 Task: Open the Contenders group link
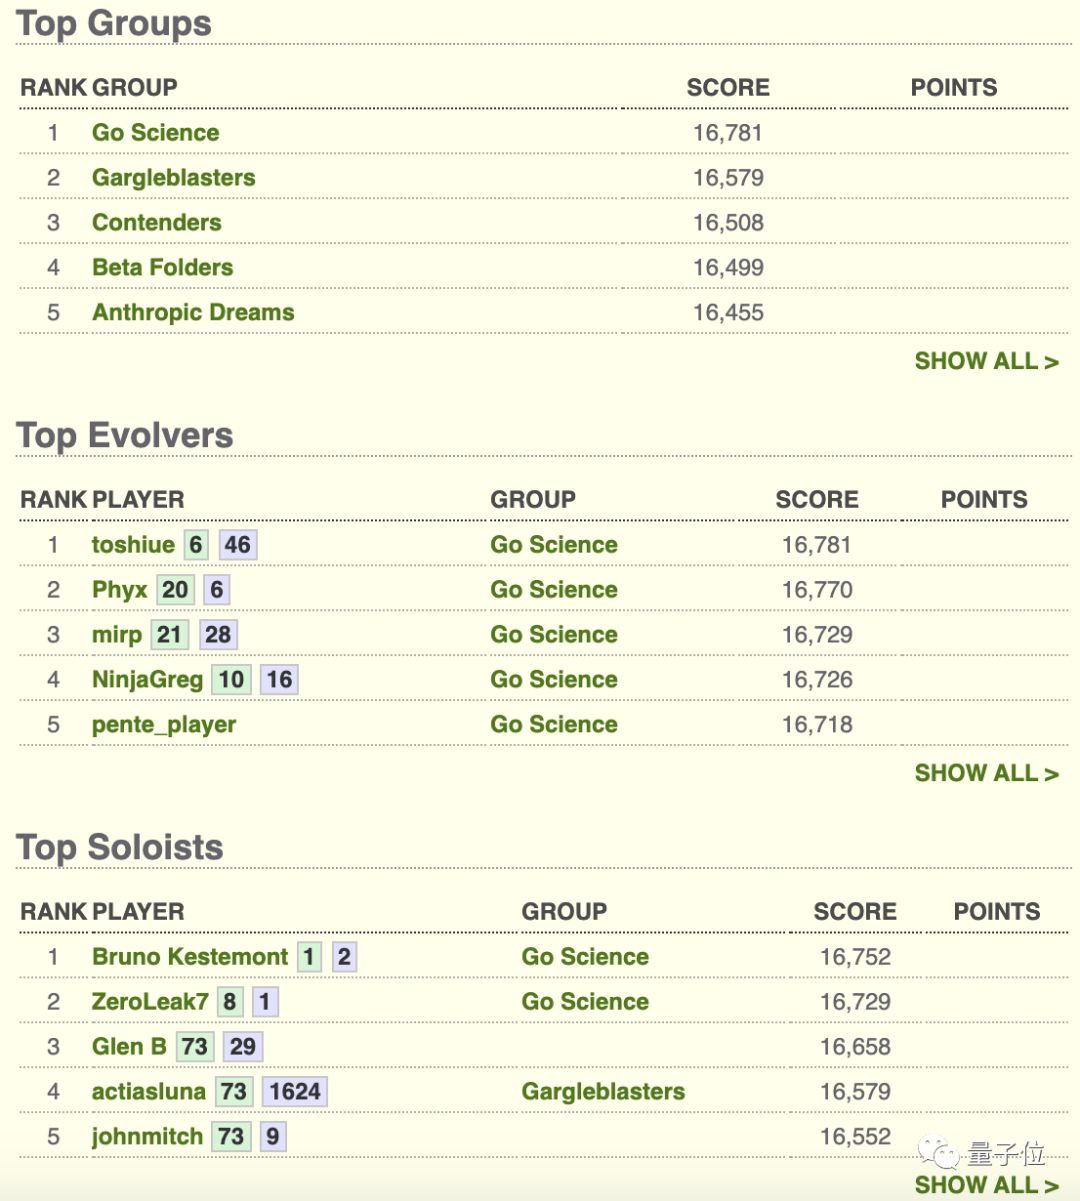pos(157,223)
